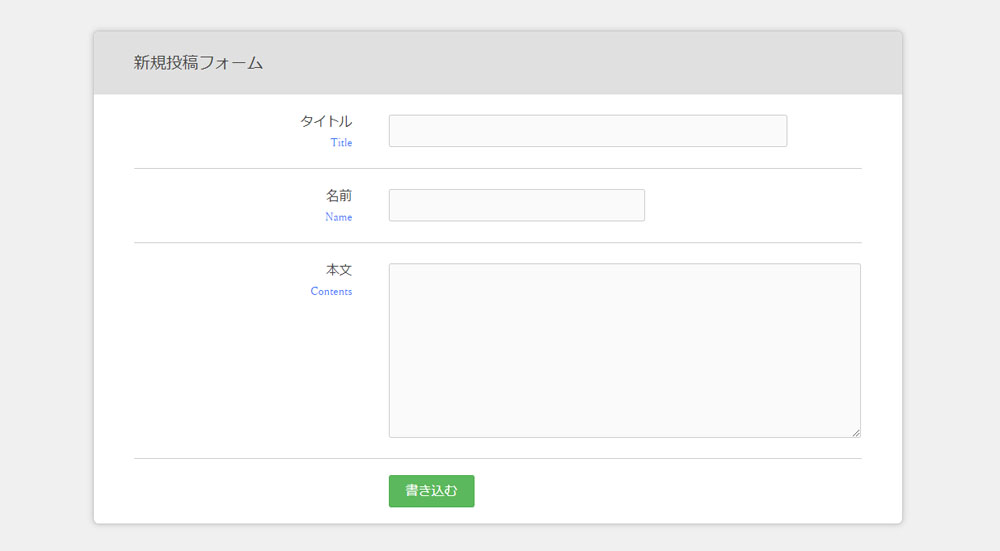Click the 本文 label text
1000x551 pixels.
click(x=339, y=270)
